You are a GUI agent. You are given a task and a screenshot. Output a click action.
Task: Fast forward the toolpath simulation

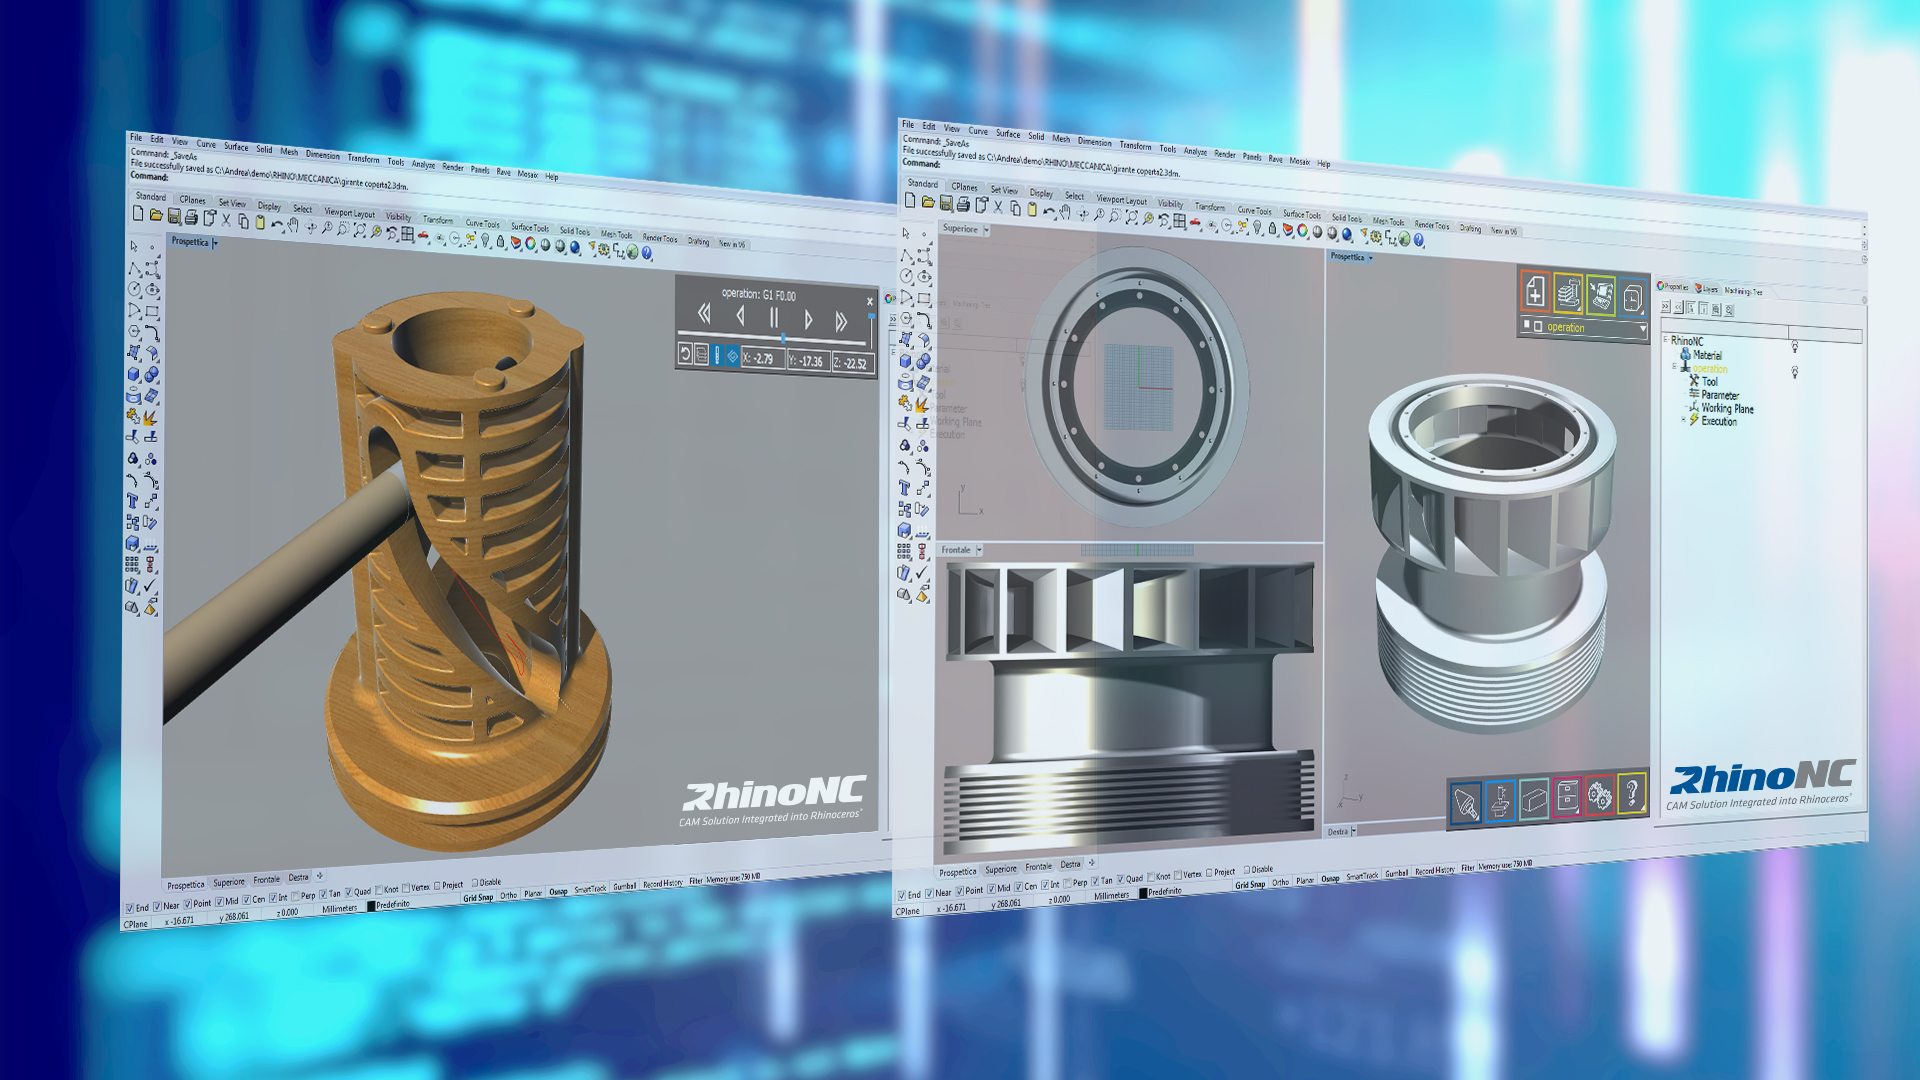pyautogui.click(x=841, y=322)
